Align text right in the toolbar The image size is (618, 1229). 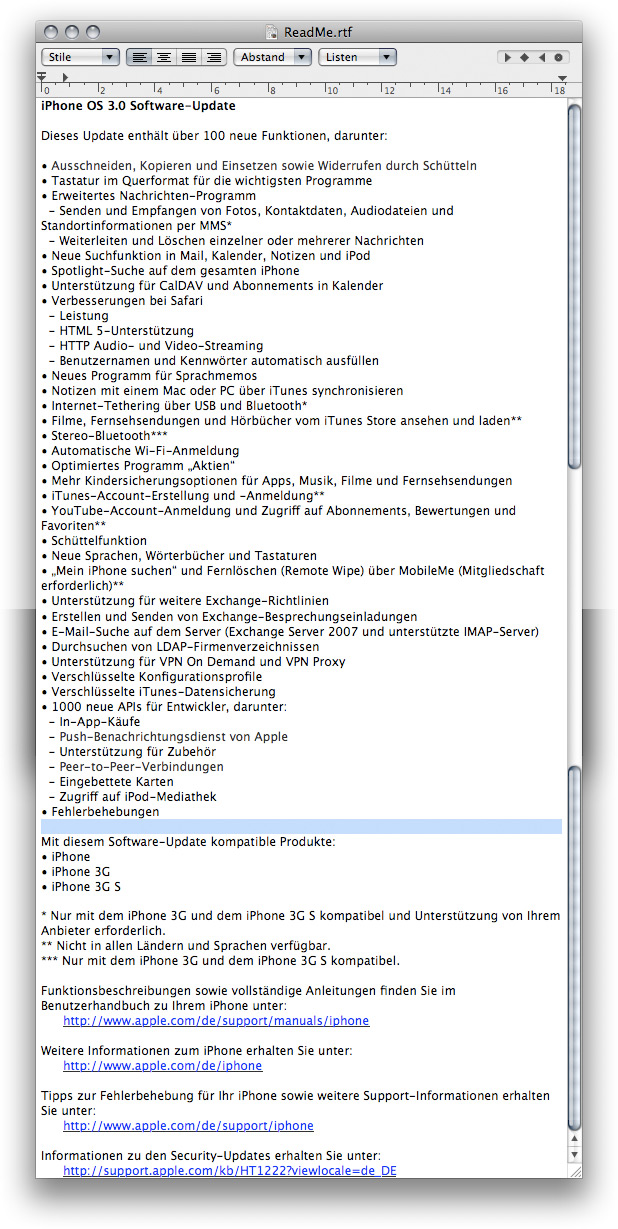(212, 57)
